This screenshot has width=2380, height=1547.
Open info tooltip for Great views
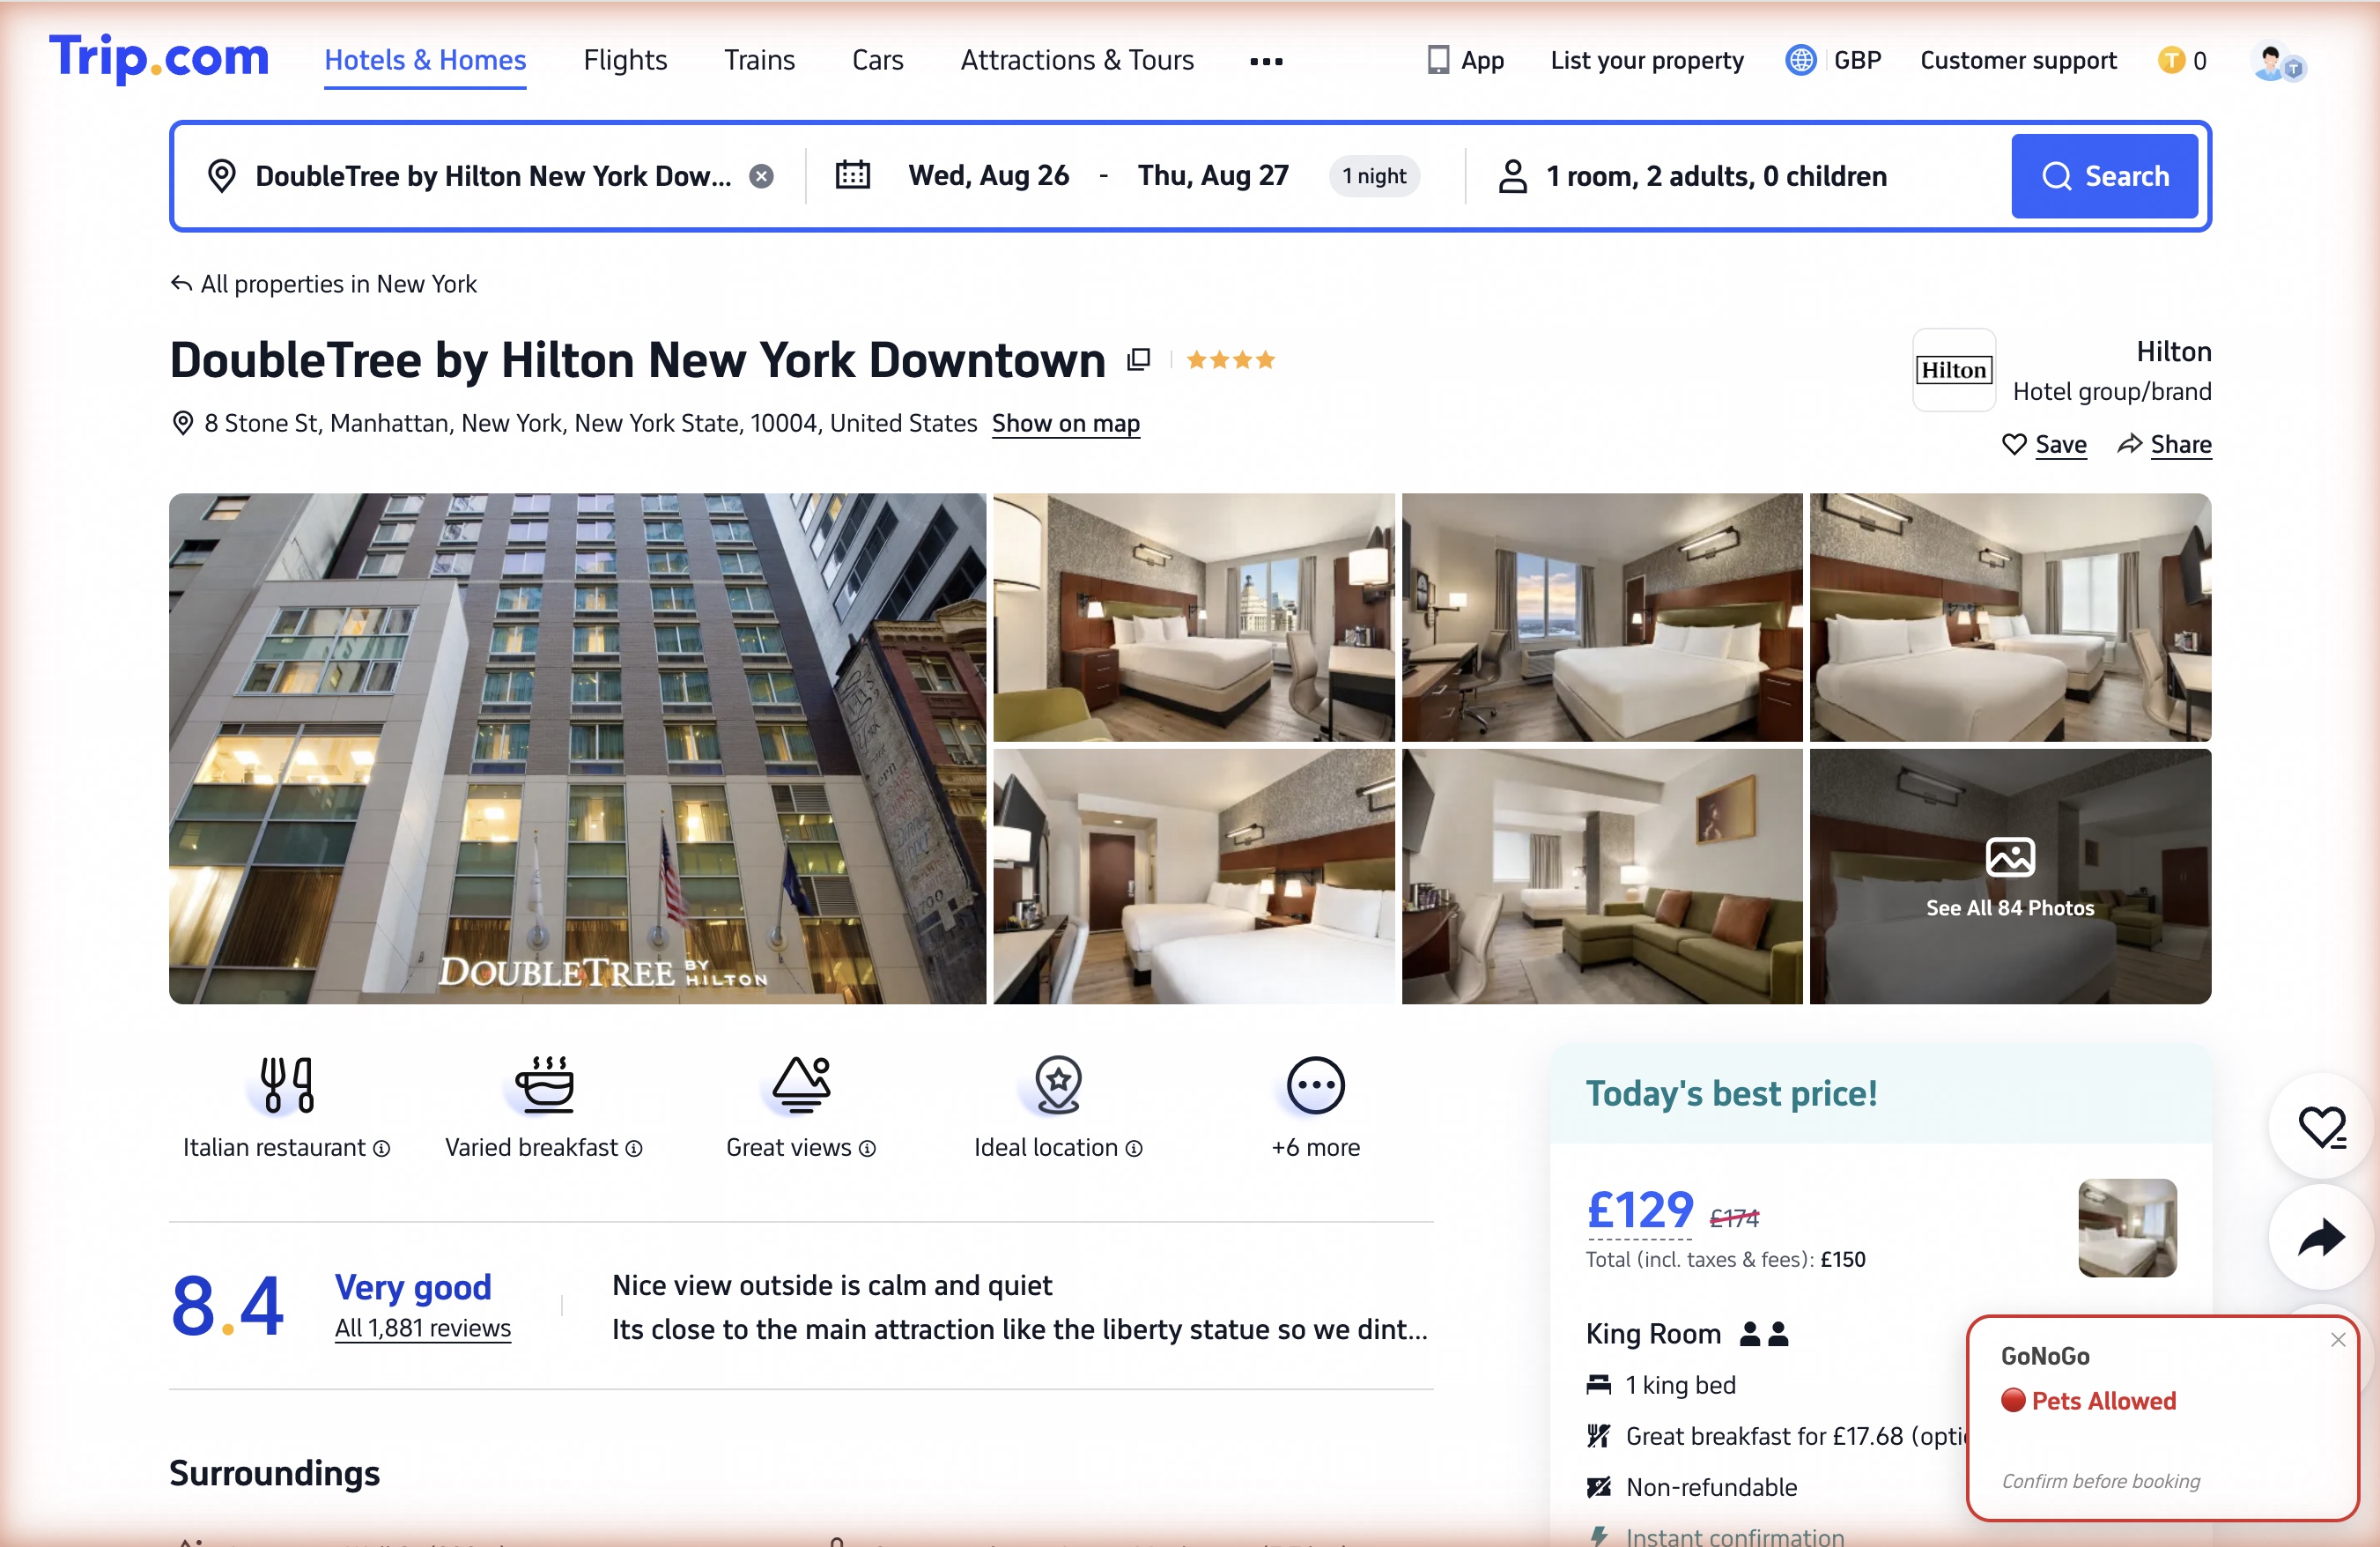point(867,1149)
